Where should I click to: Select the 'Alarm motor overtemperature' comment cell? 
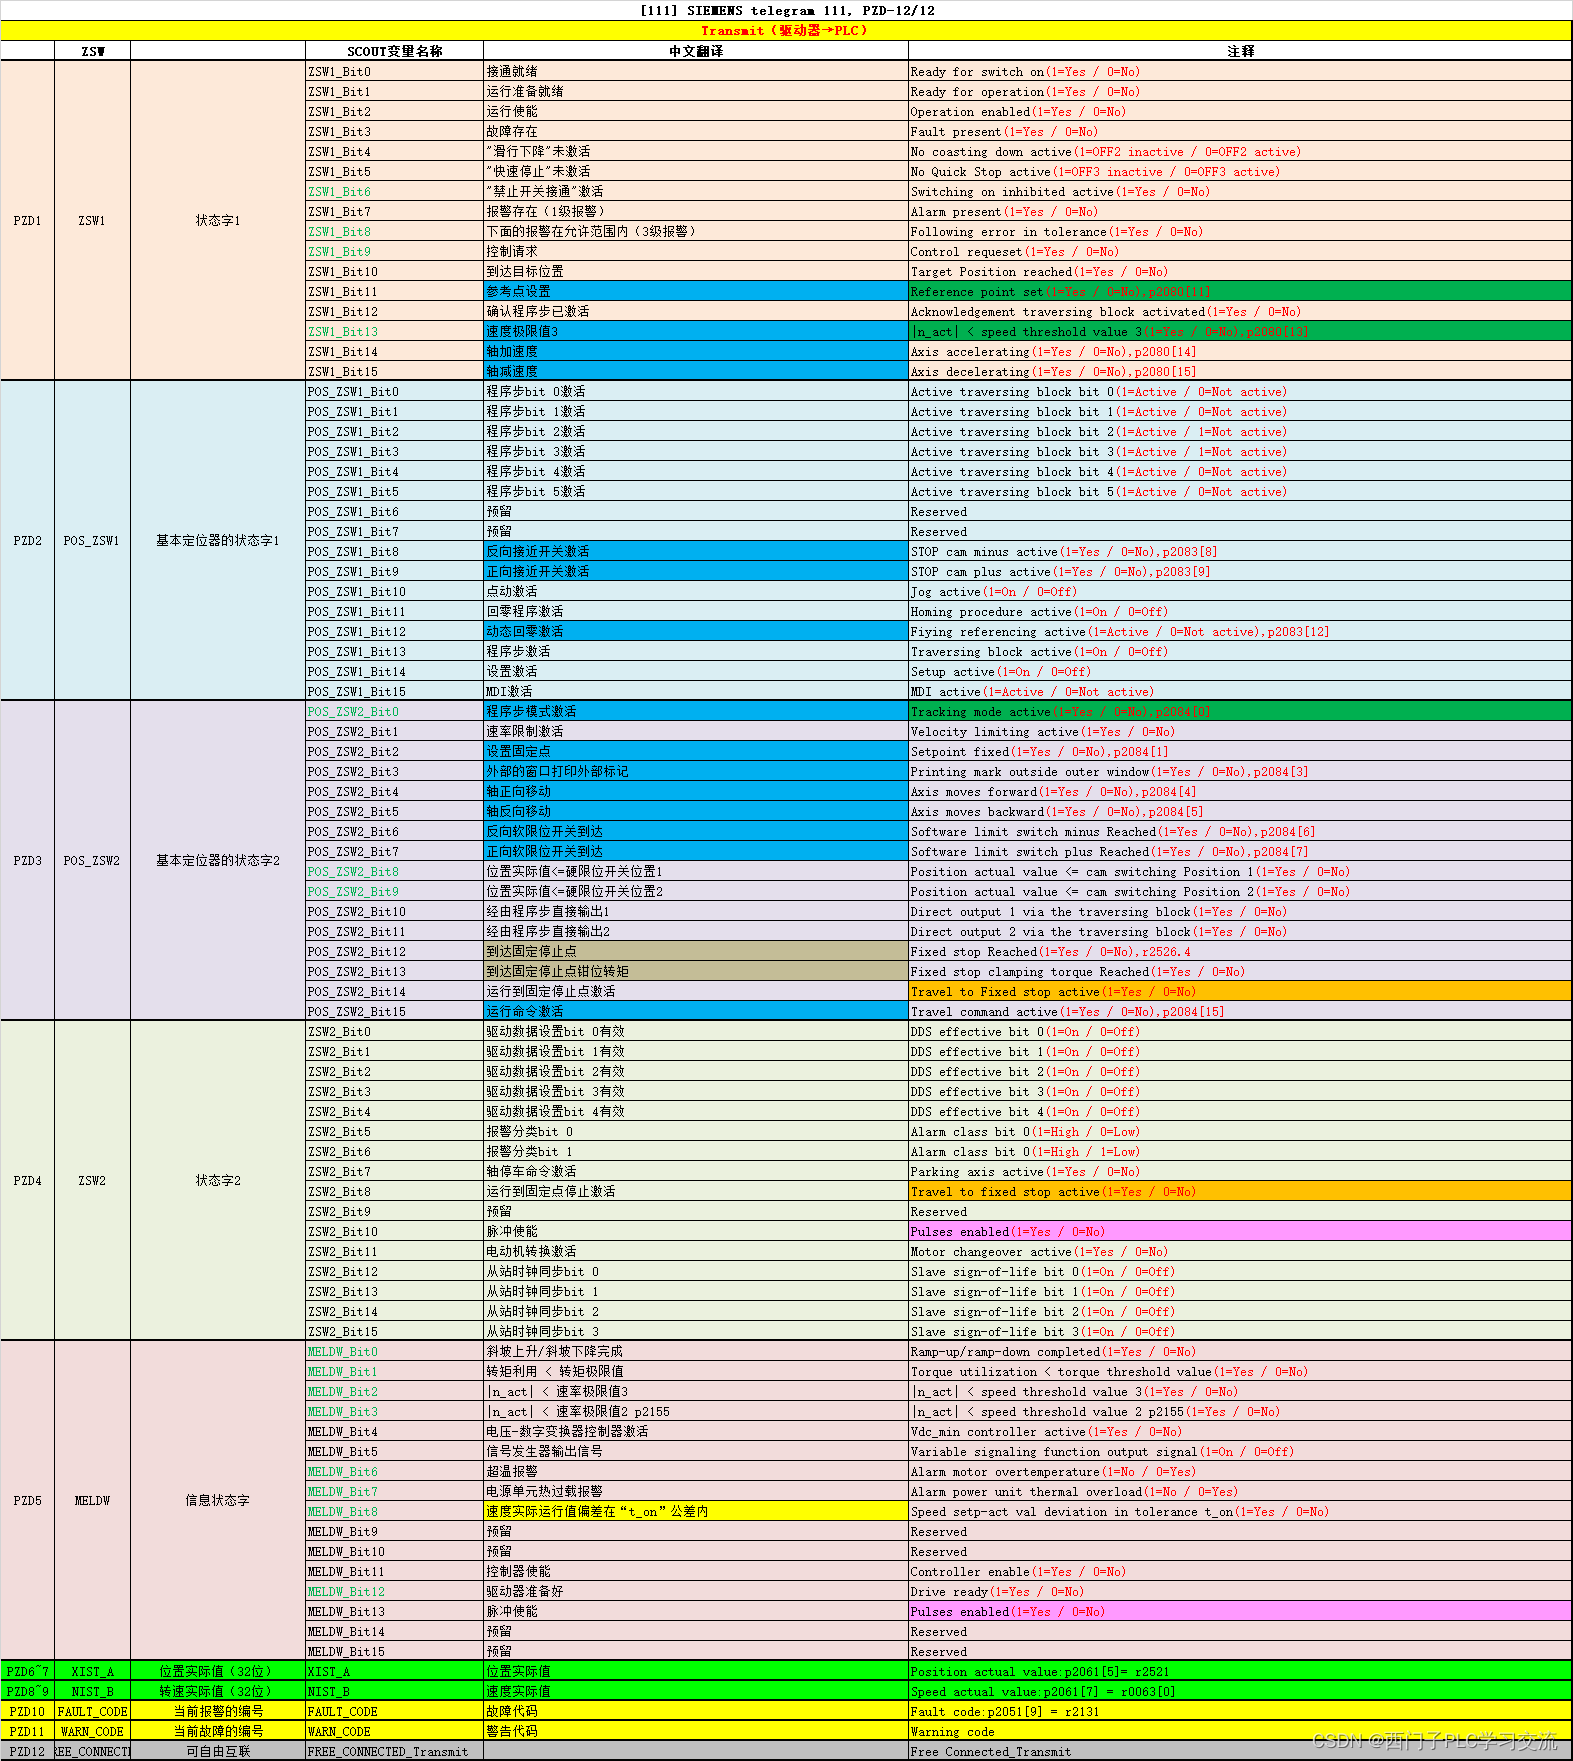pyautogui.click(x=1239, y=1471)
